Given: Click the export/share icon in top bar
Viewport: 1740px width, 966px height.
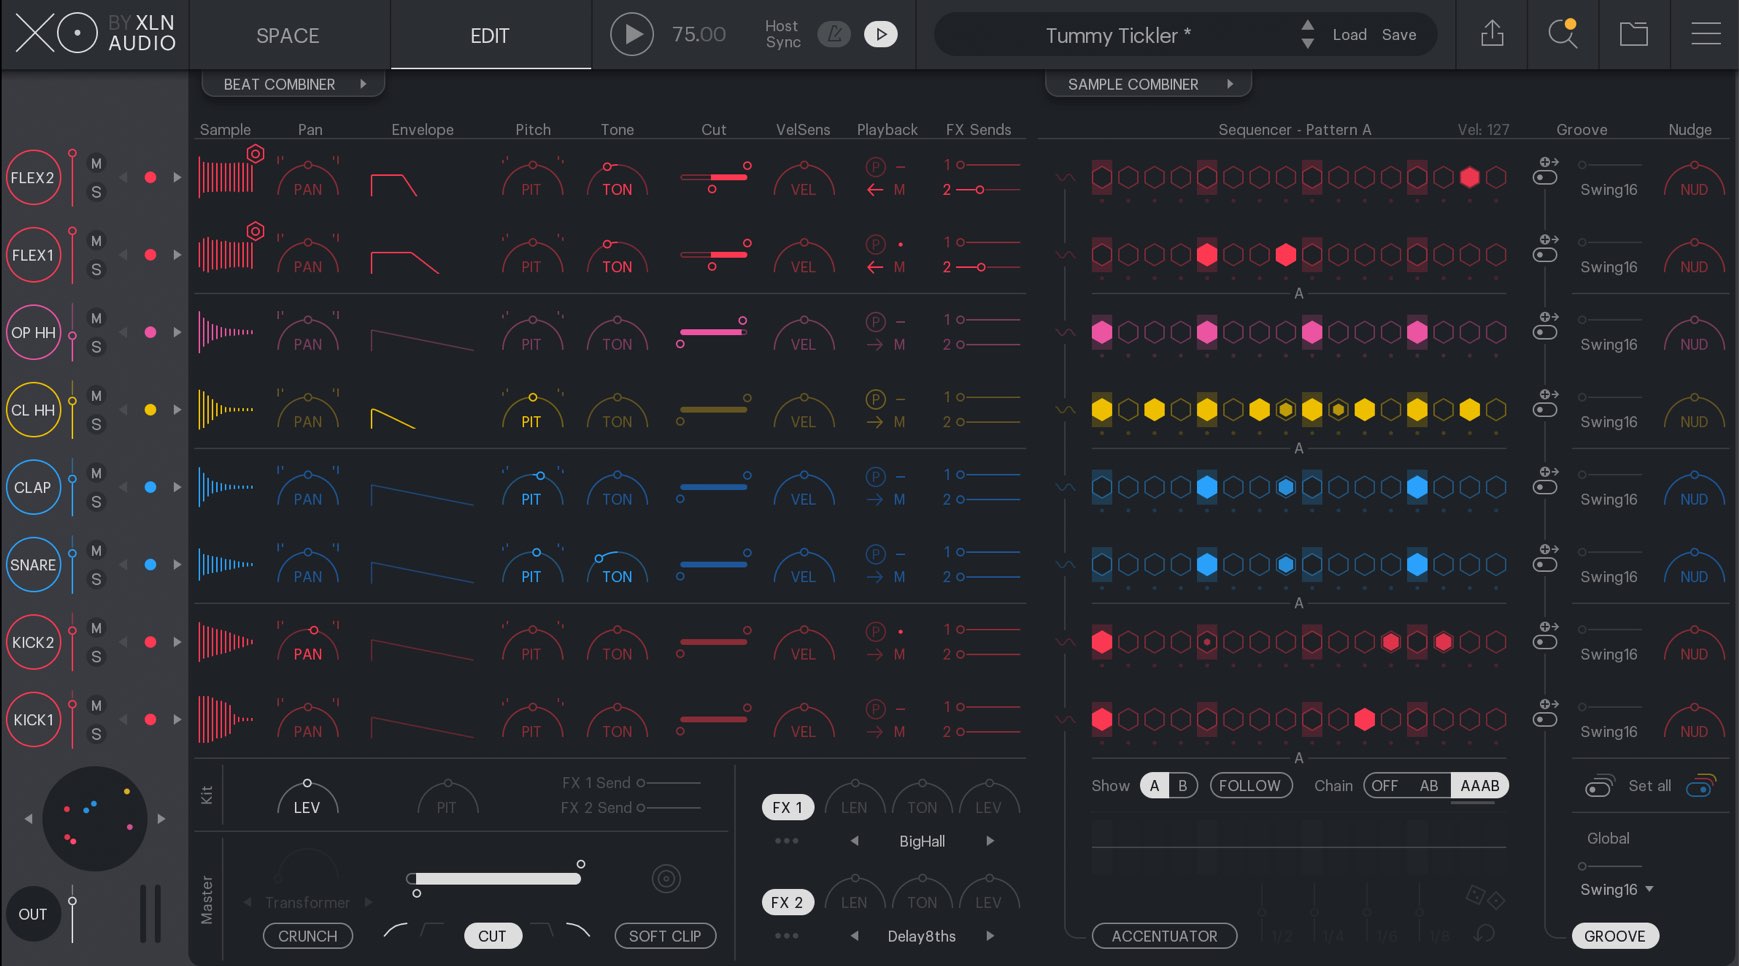Looking at the screenshot, I should (x=1492, y=34).
